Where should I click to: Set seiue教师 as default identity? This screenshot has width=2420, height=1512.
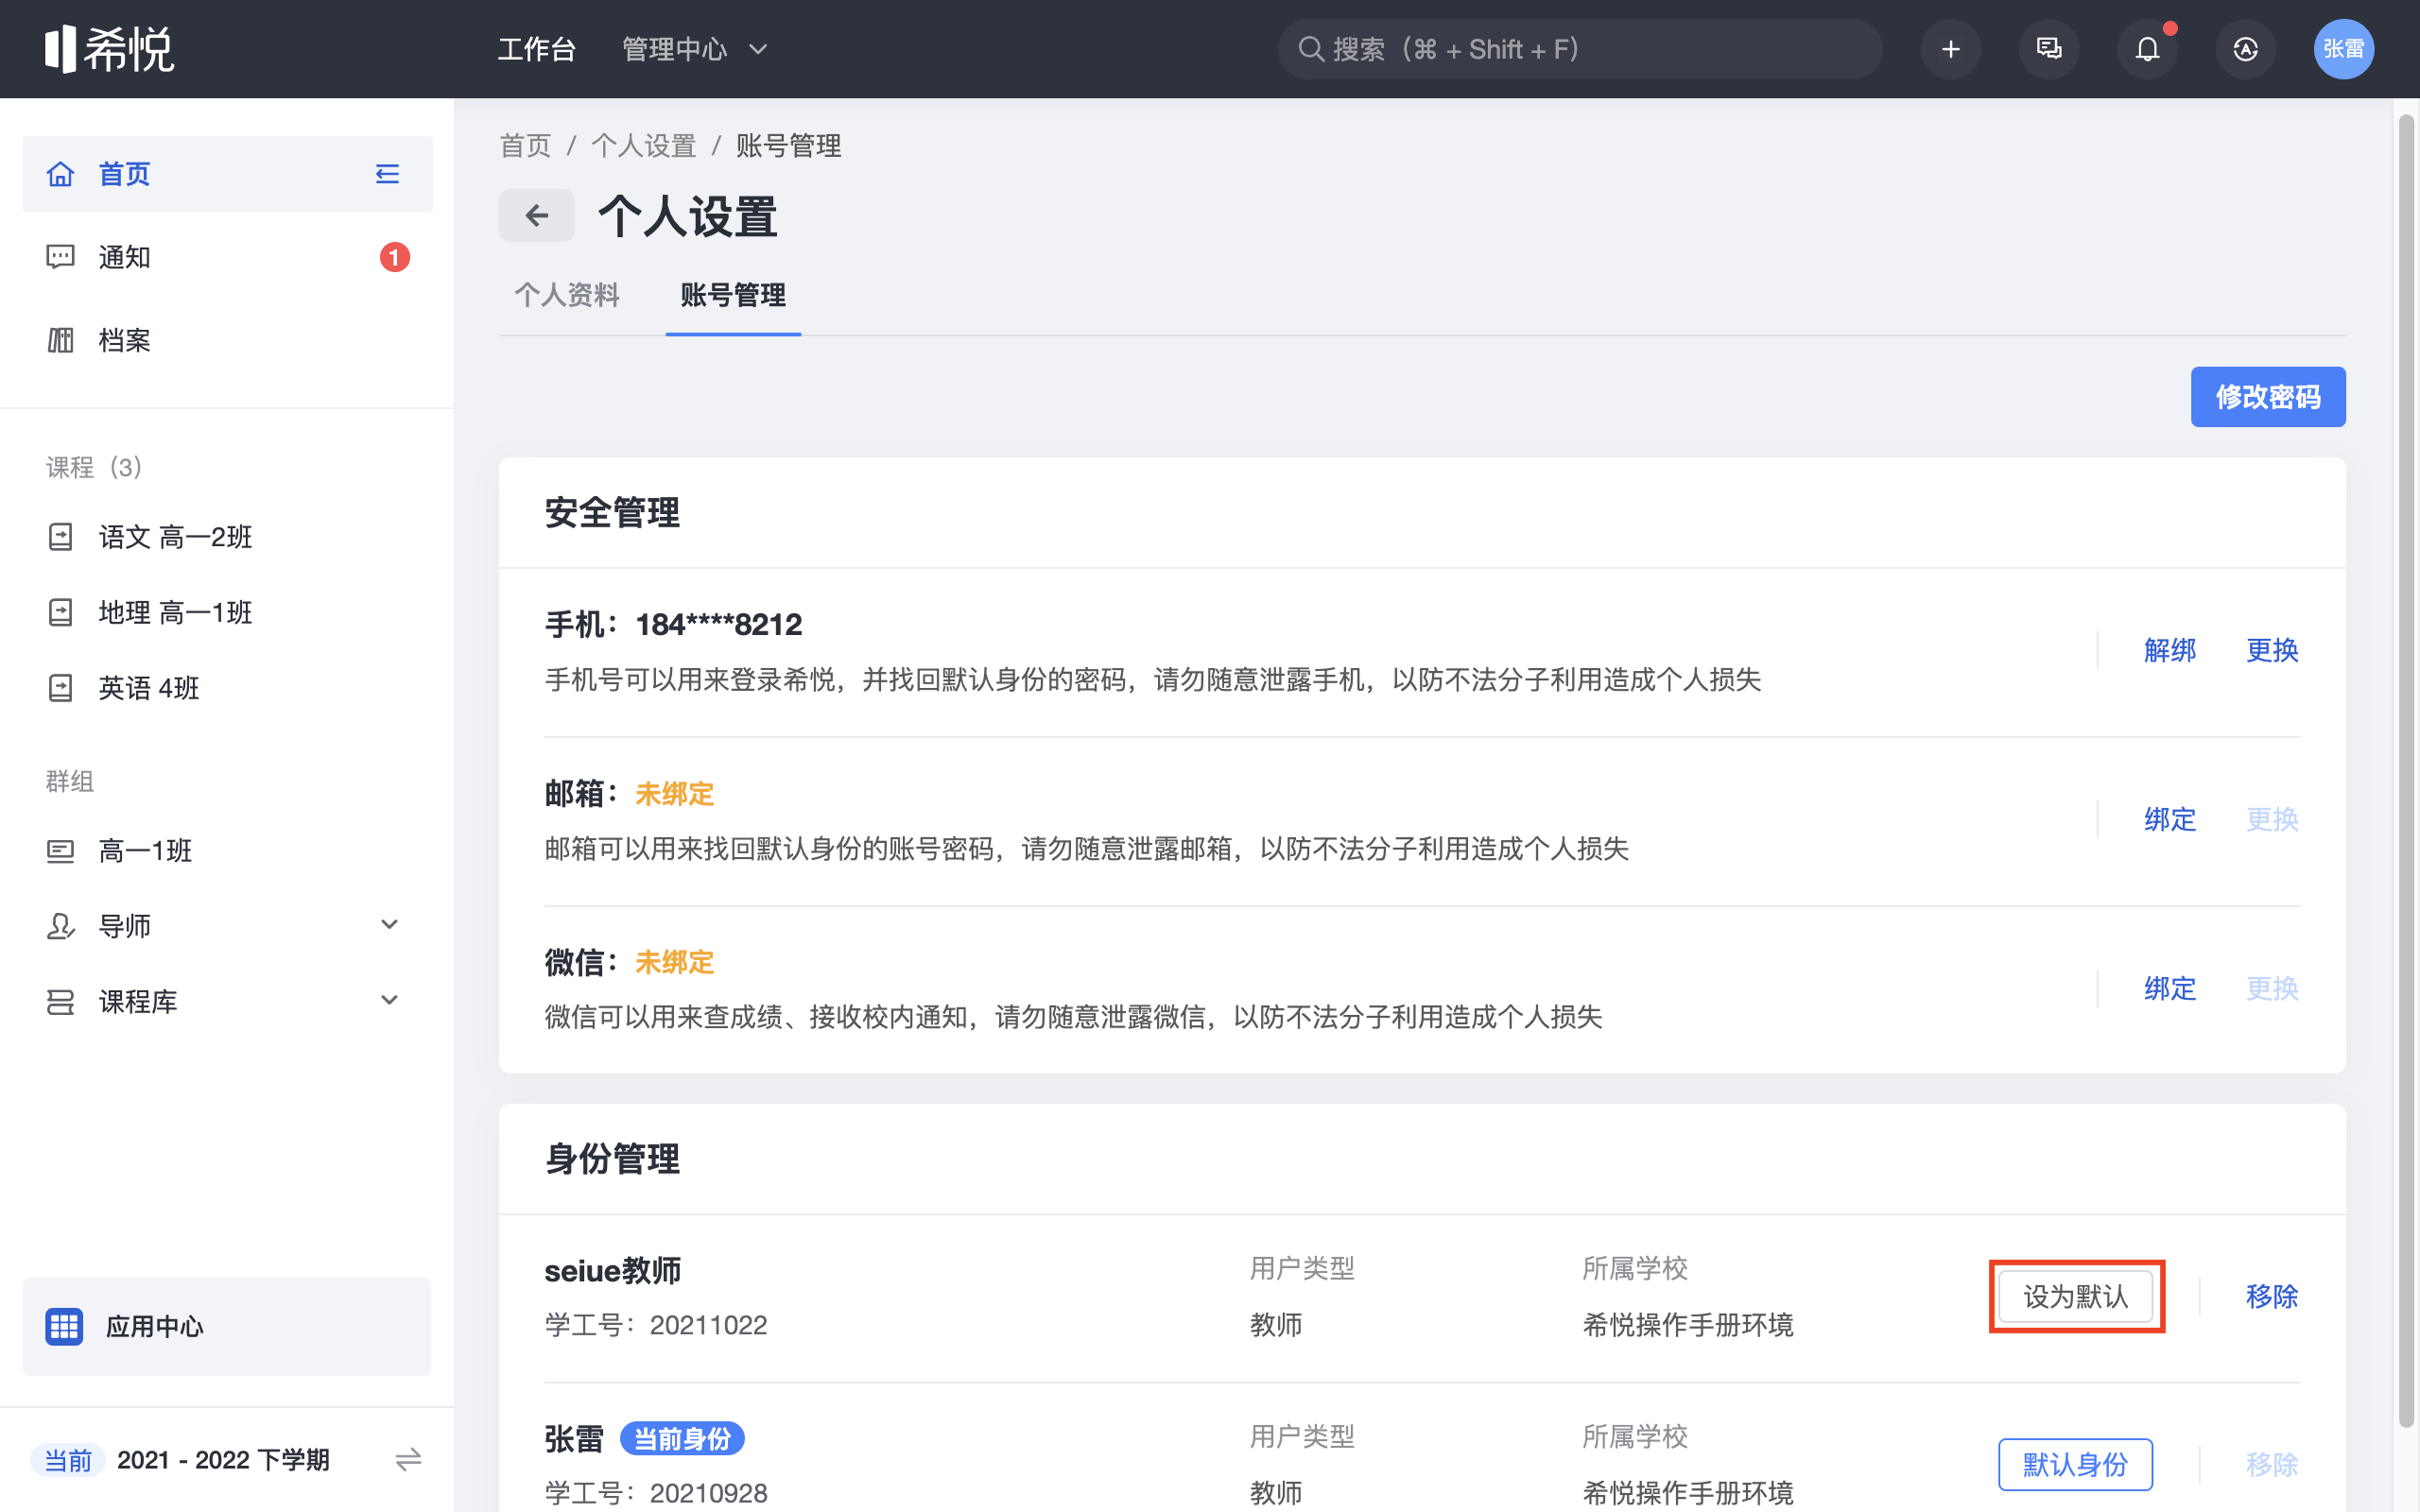(x=2075, y=1296)
